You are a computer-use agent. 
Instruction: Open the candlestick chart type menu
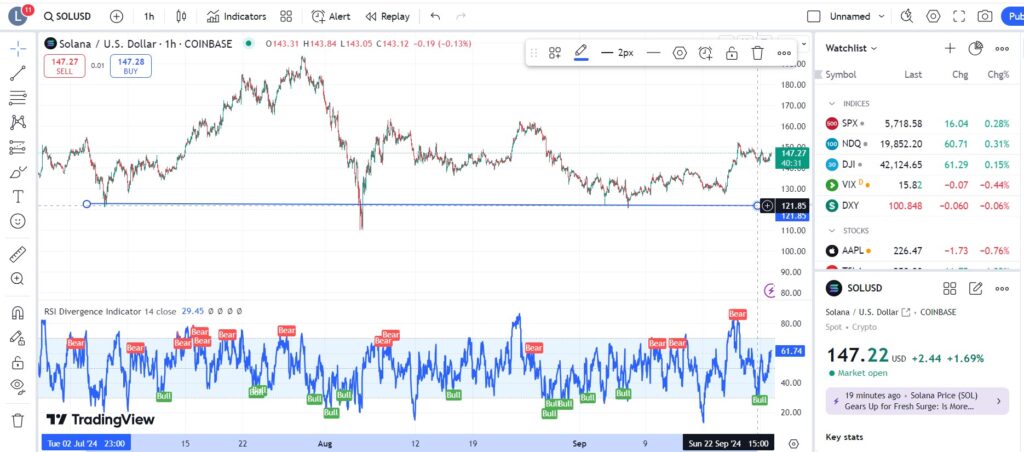click(182, 16)
